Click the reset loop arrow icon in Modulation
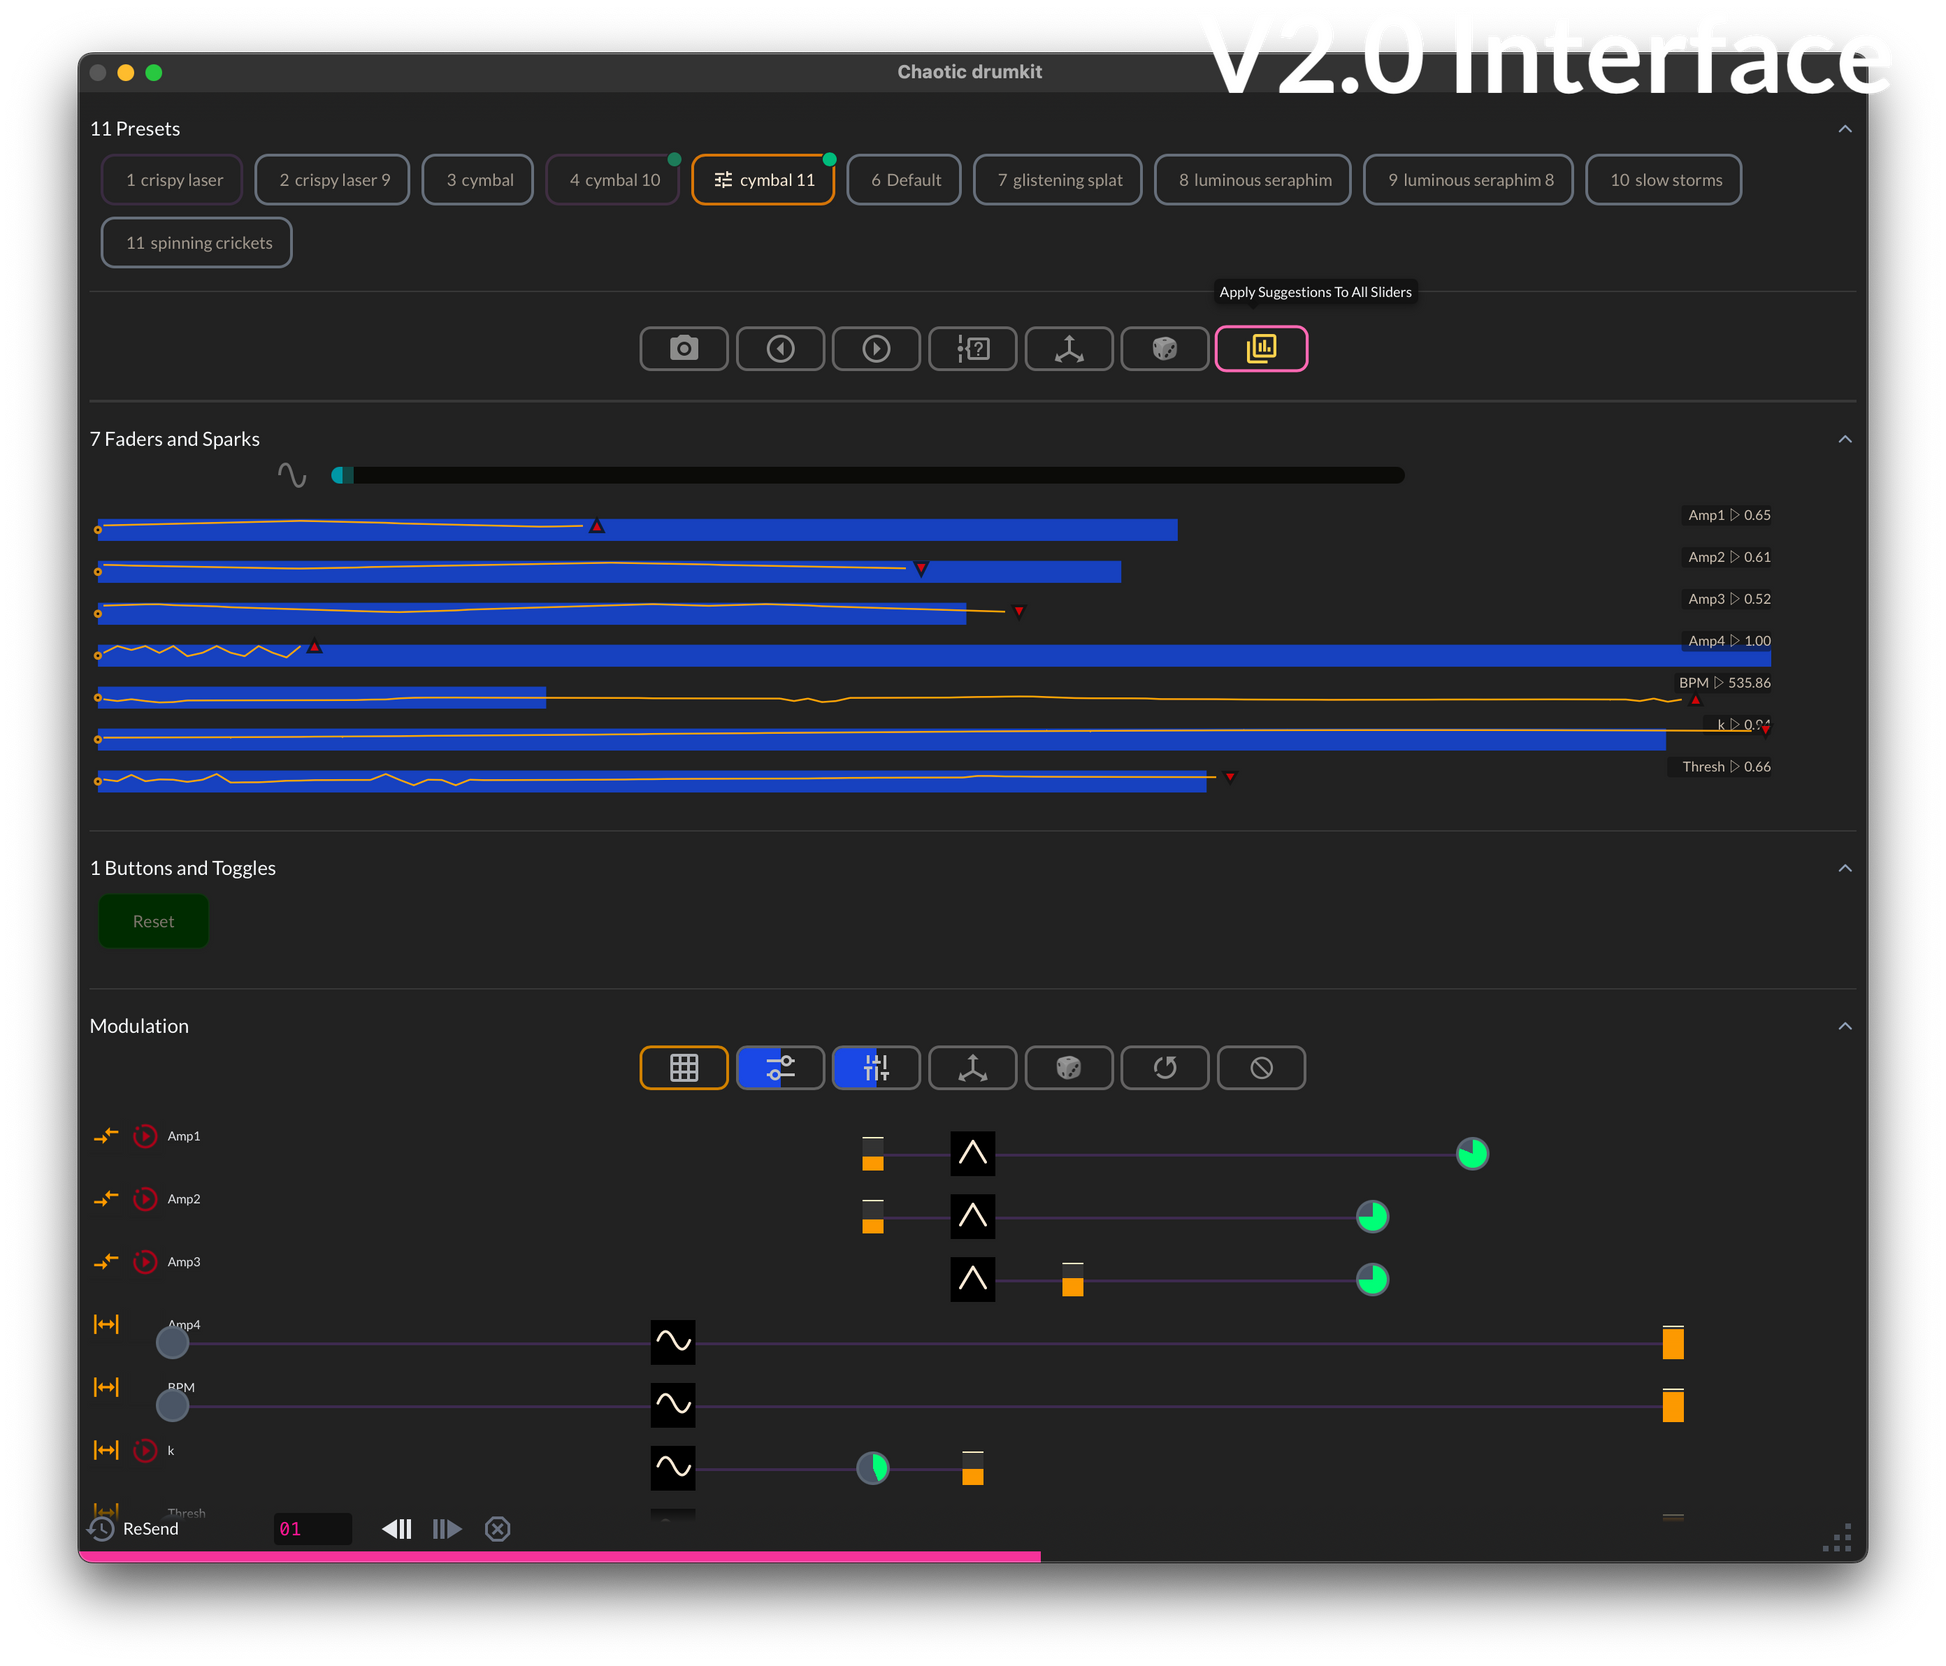Viewport: 1946px width, 1666px height. tap(1165, 1068)
